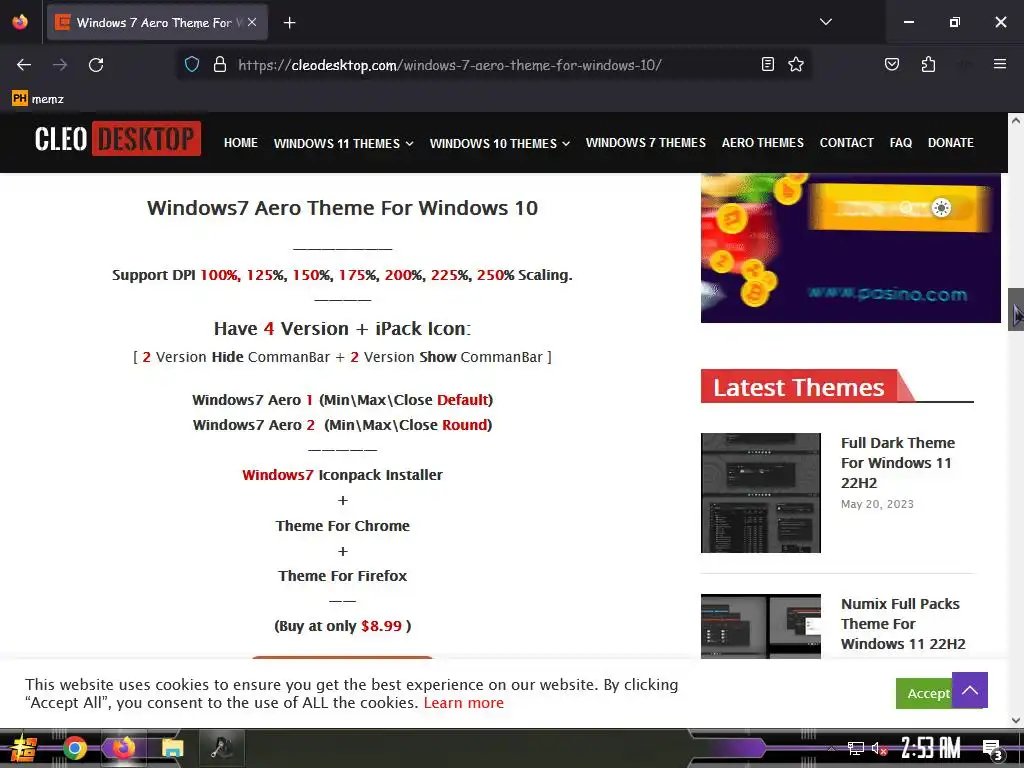This screenshot has width=1024, height=768.
Task: Open Full Dark Theme thumbnail image
Action: click(x=760, y=492)
